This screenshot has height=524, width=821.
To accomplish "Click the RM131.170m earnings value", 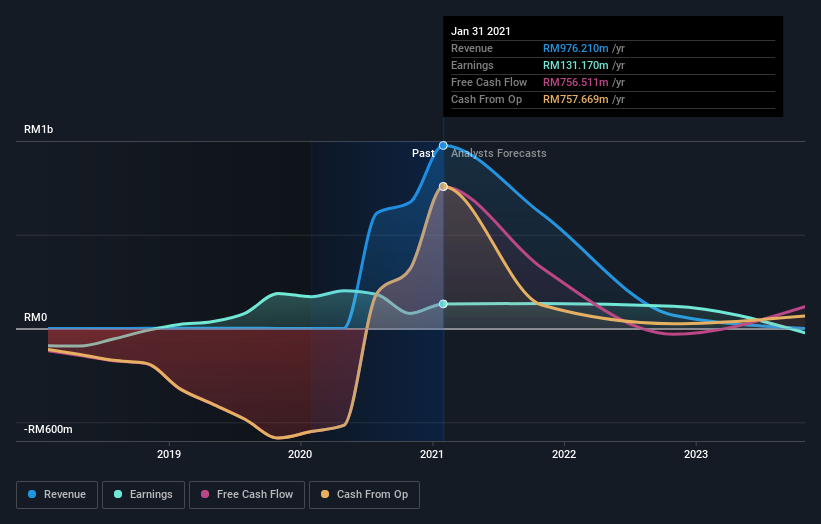I will click(575, 65).
